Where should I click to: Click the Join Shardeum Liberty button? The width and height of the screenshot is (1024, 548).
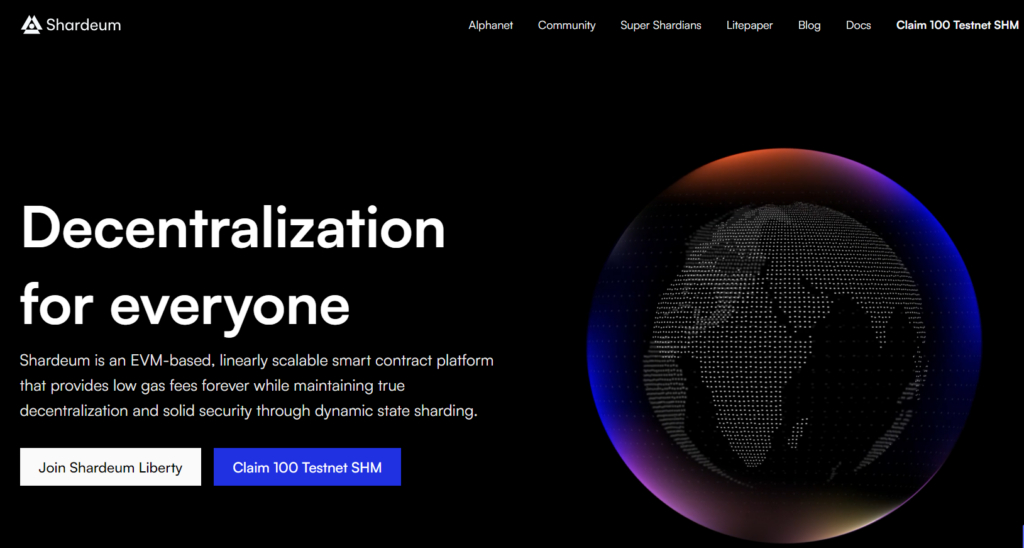pos(110,467)
